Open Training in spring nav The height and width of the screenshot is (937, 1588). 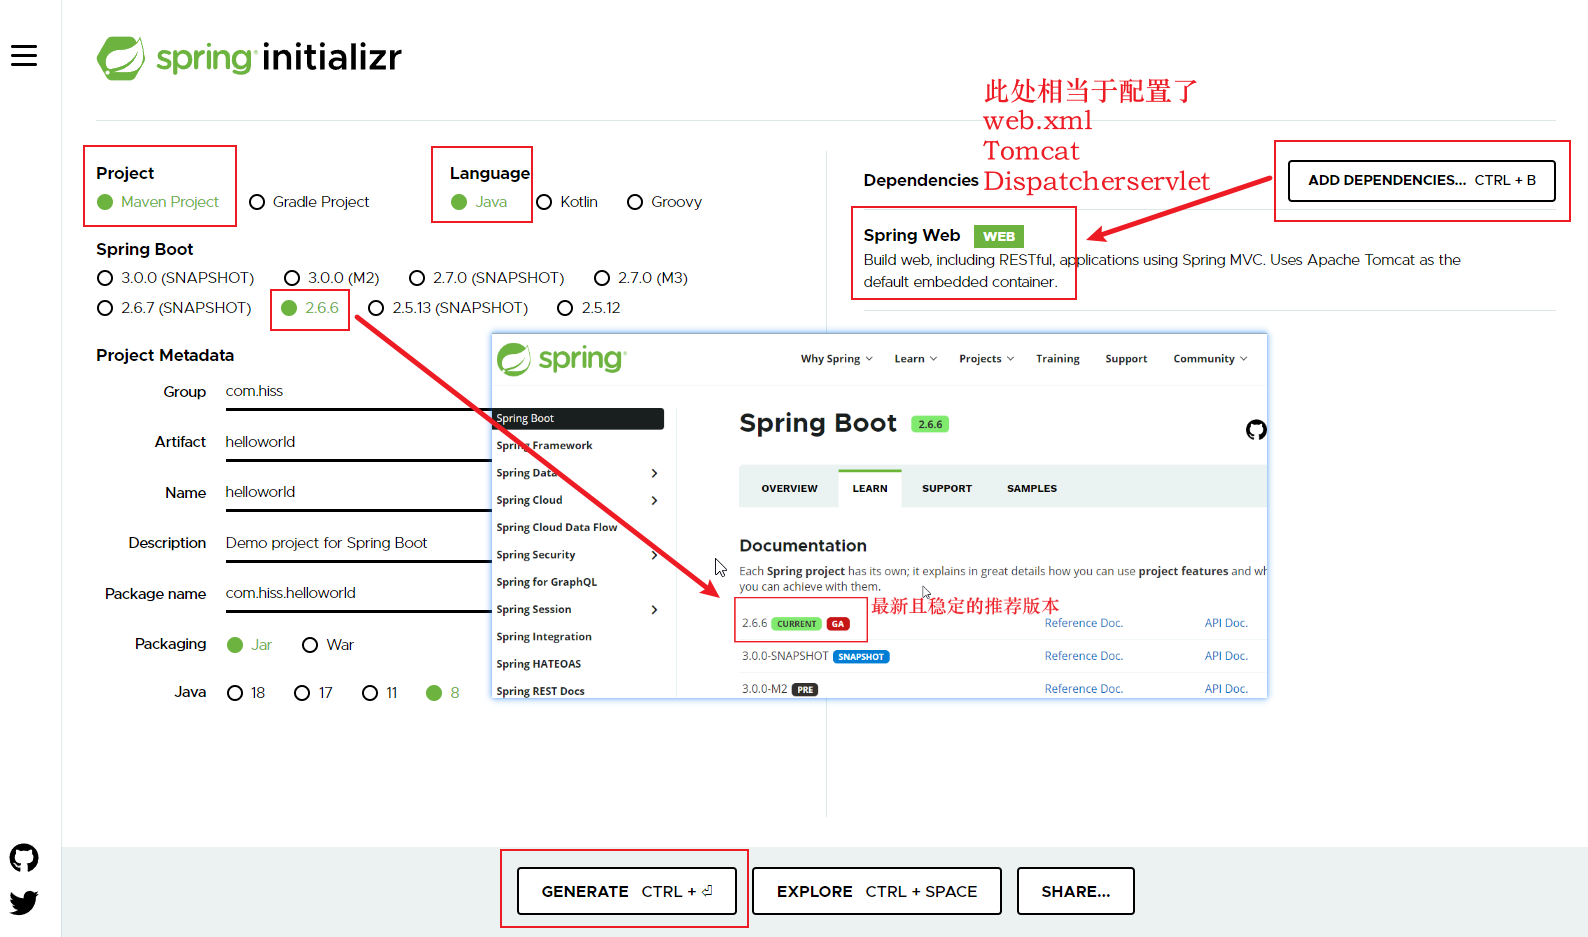point(1058,359)
